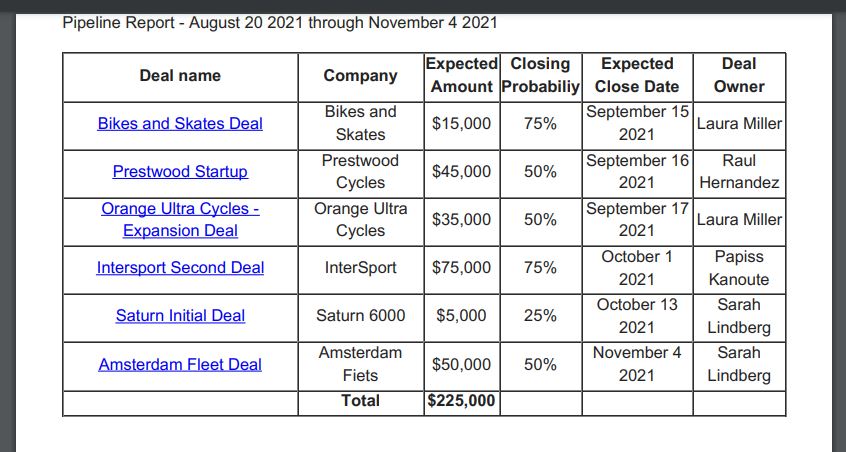Follow the Orange Ultra Cycles - Expansion Deal link
Image resolution: width=846 pixels, height=452 pixels.
pyautogui.click(x=180, y=220)
